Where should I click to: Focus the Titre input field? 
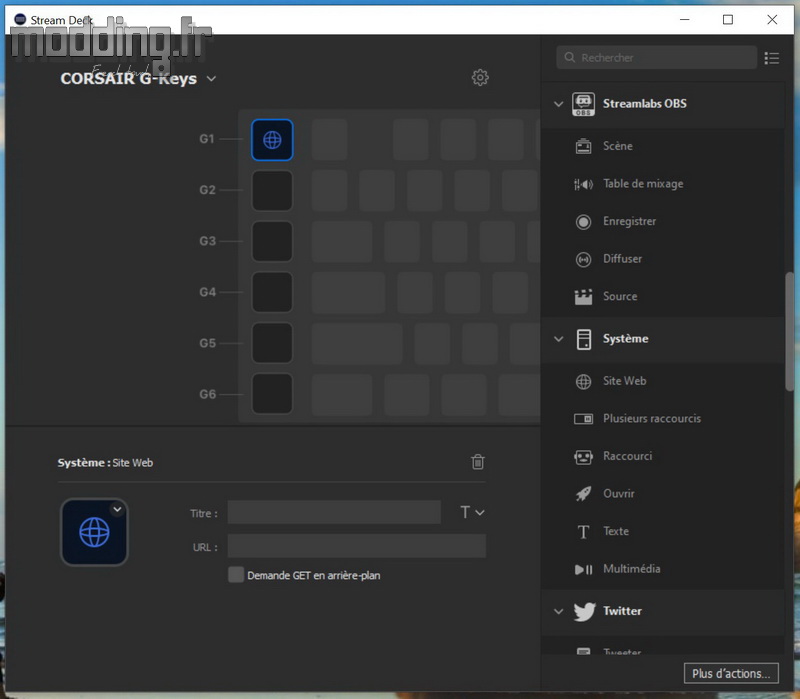[334, 512]
